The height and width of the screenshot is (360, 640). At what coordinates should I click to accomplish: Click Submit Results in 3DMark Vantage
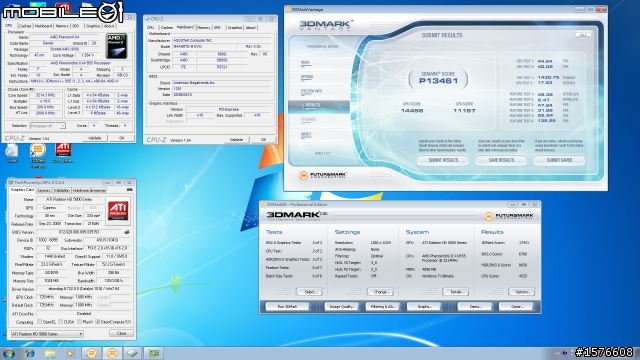443,160
